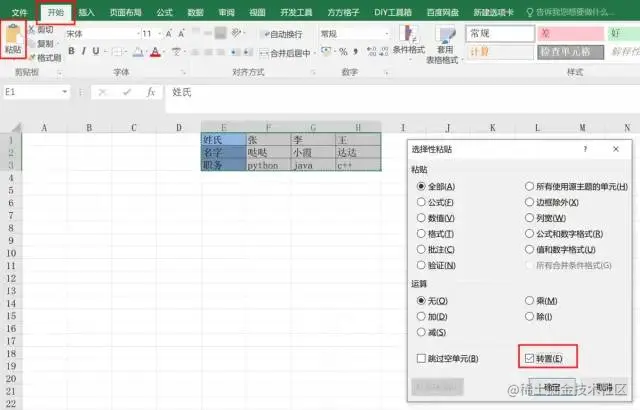Select 批注(C) radio option

point(436,249)
